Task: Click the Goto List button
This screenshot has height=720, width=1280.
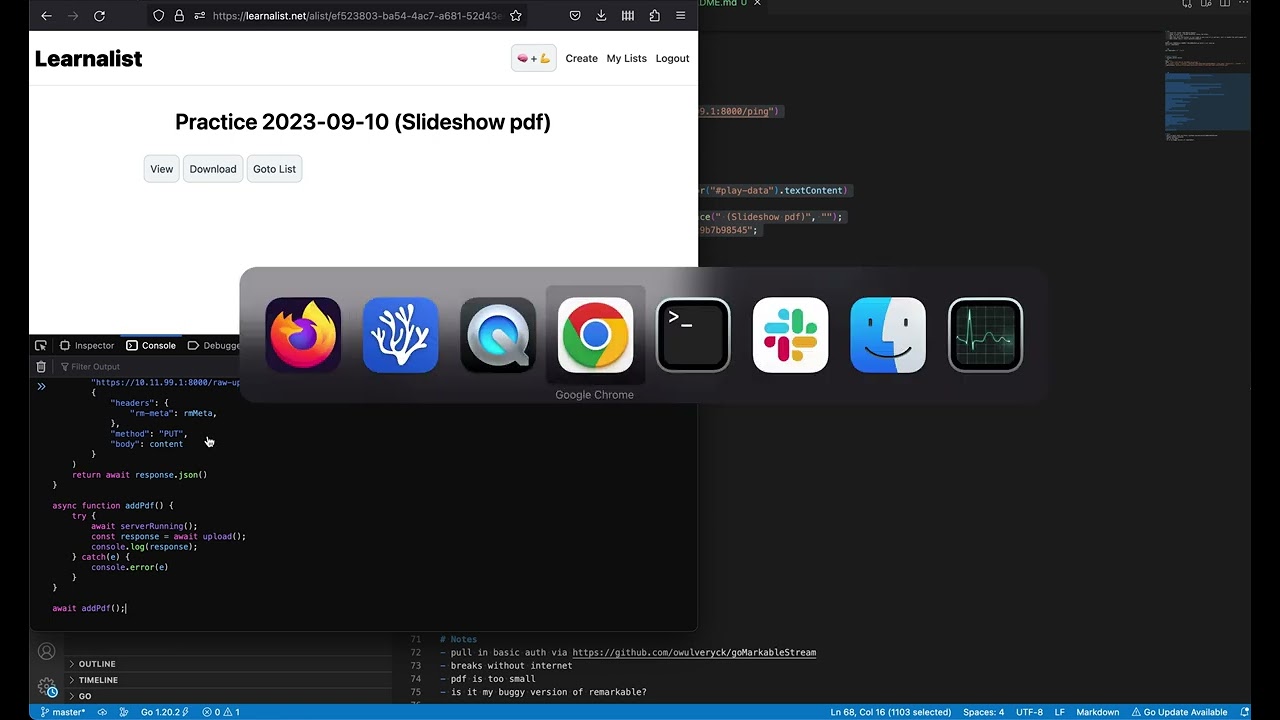Action: [274, 169]
